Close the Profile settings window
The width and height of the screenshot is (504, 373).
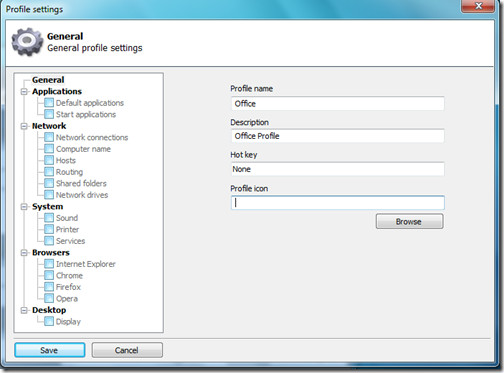point(478,6)
